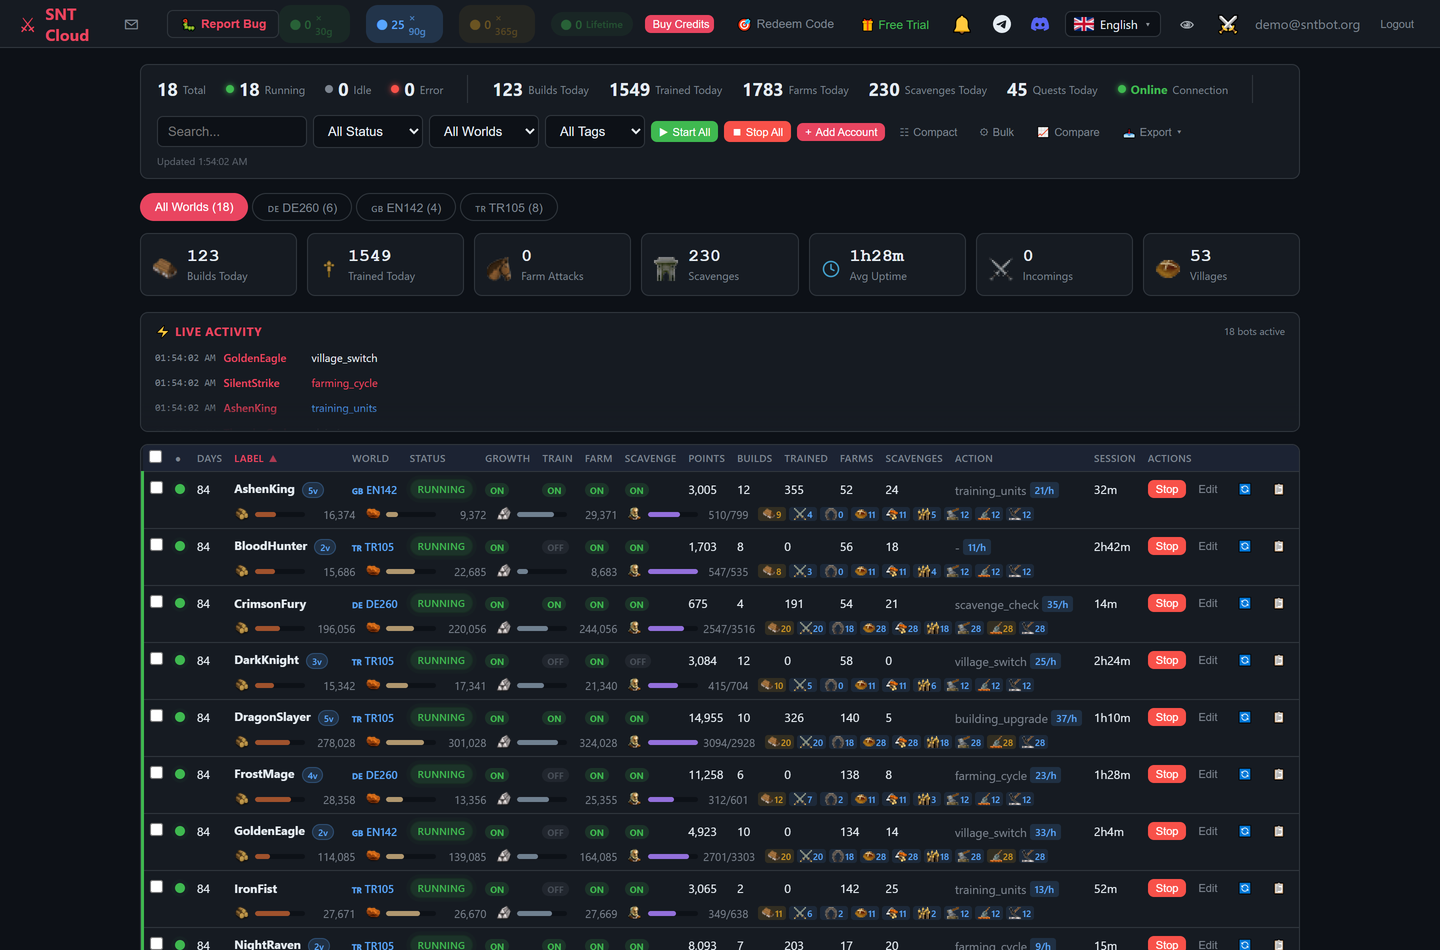Toggle the eye visibility icon in header
This screenshot has width=1440, height=950.
tap(1187, 24)
